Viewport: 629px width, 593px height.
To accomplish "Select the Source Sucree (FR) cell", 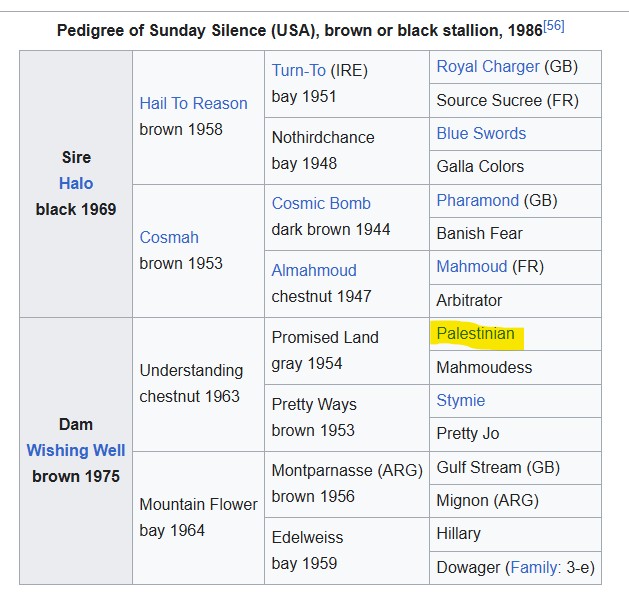I will click(x=515, y=100).
